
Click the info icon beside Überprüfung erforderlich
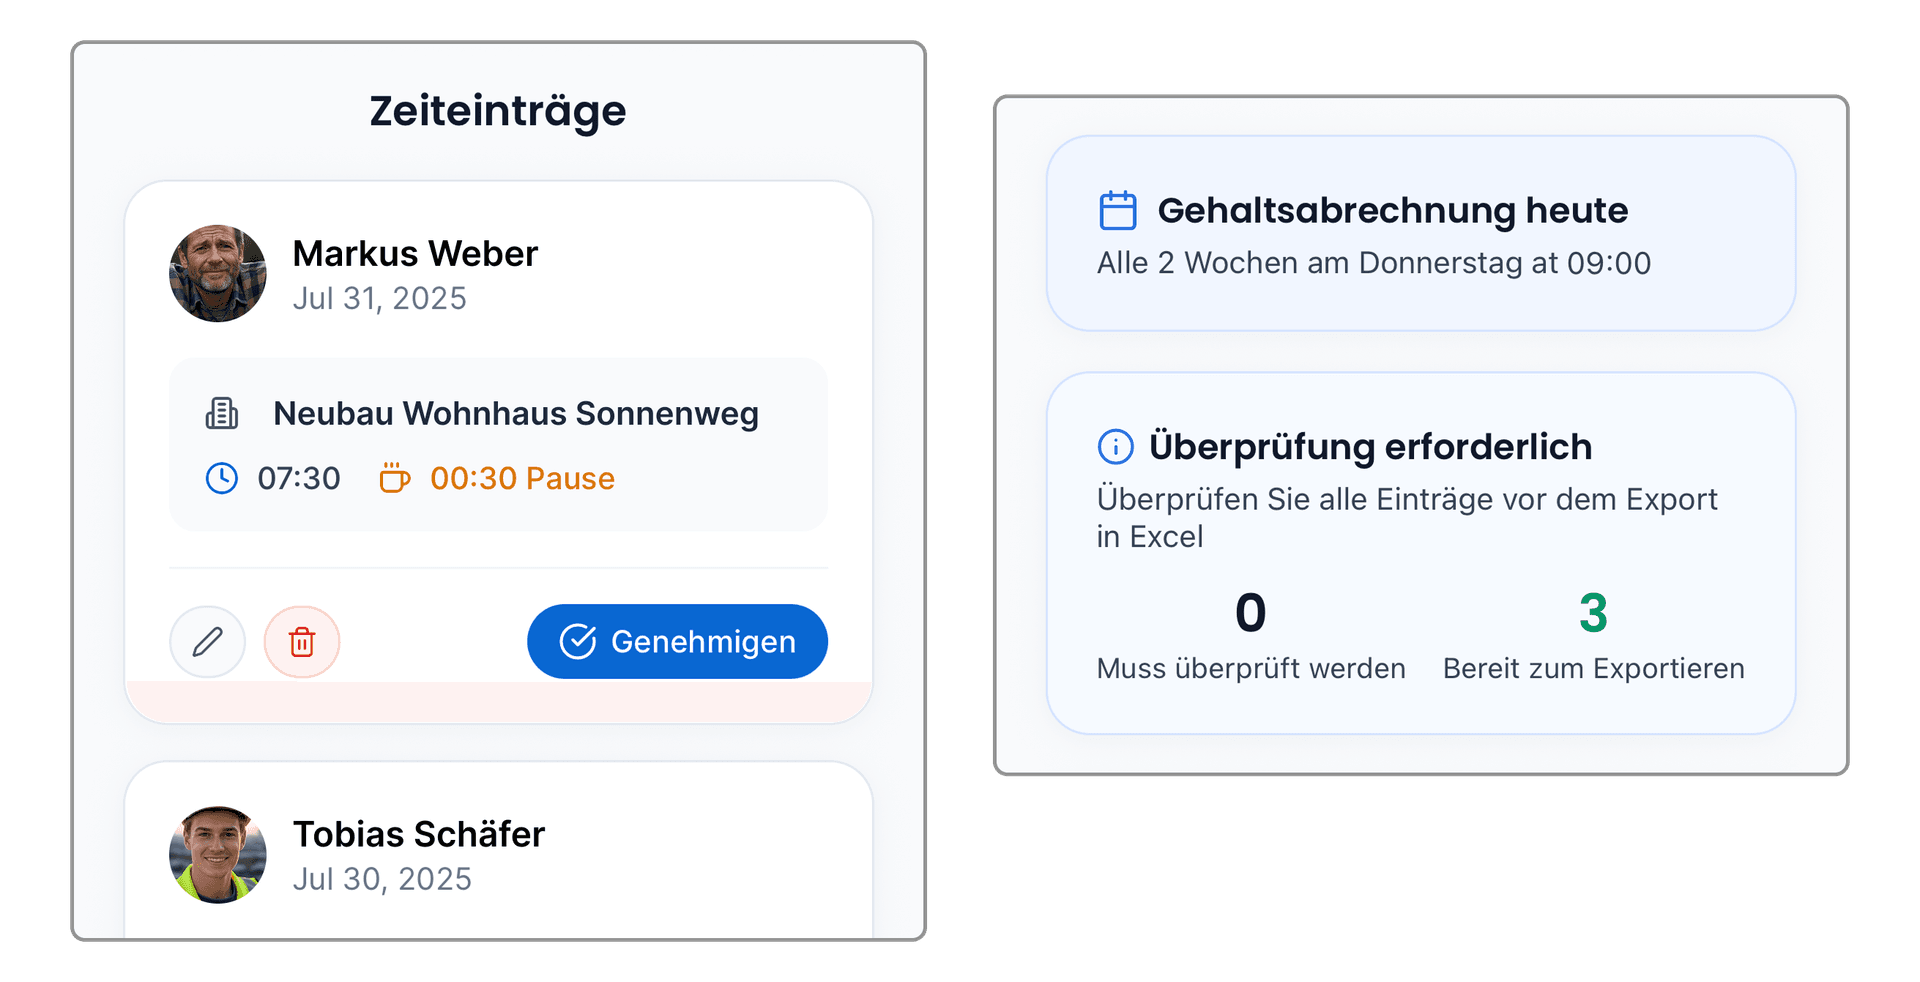(1115, 447)
